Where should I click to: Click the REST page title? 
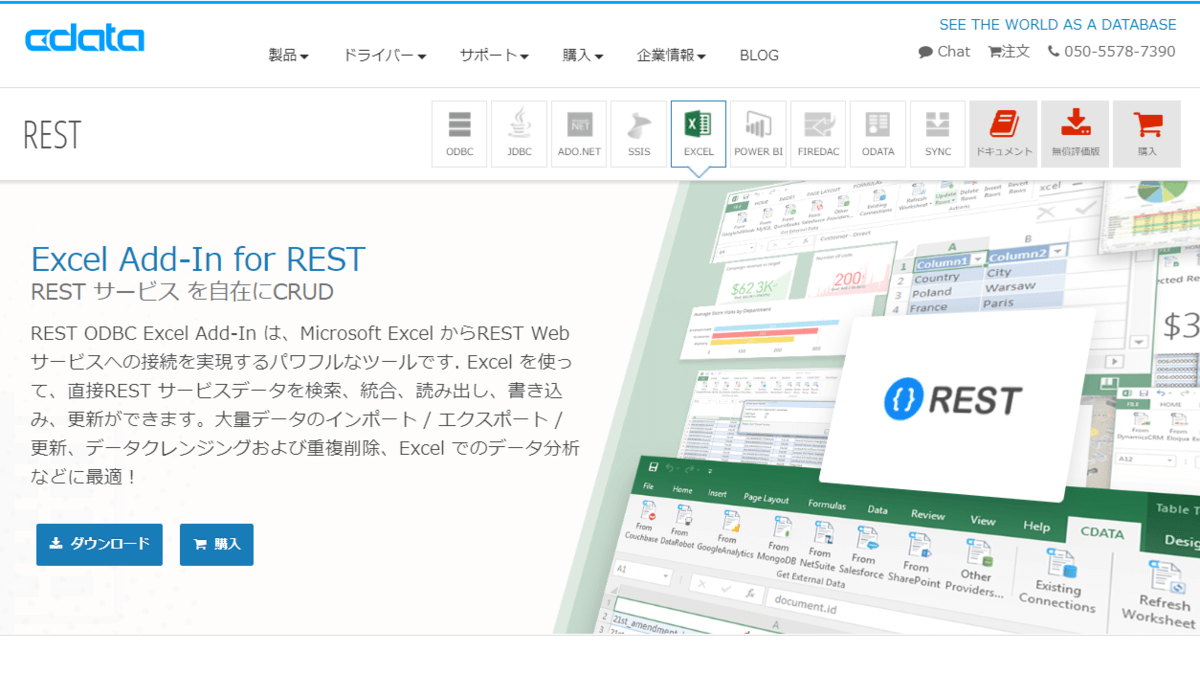point(52,134)
